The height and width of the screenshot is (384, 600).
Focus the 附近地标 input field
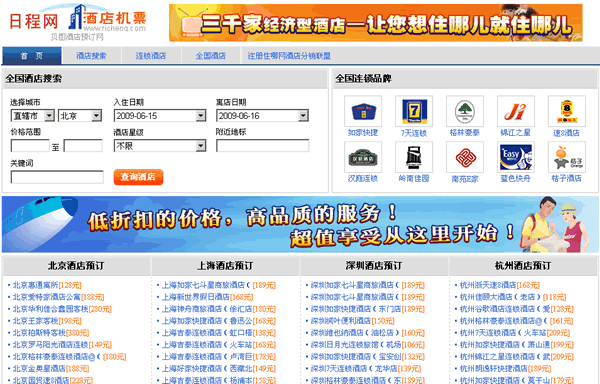262,146
